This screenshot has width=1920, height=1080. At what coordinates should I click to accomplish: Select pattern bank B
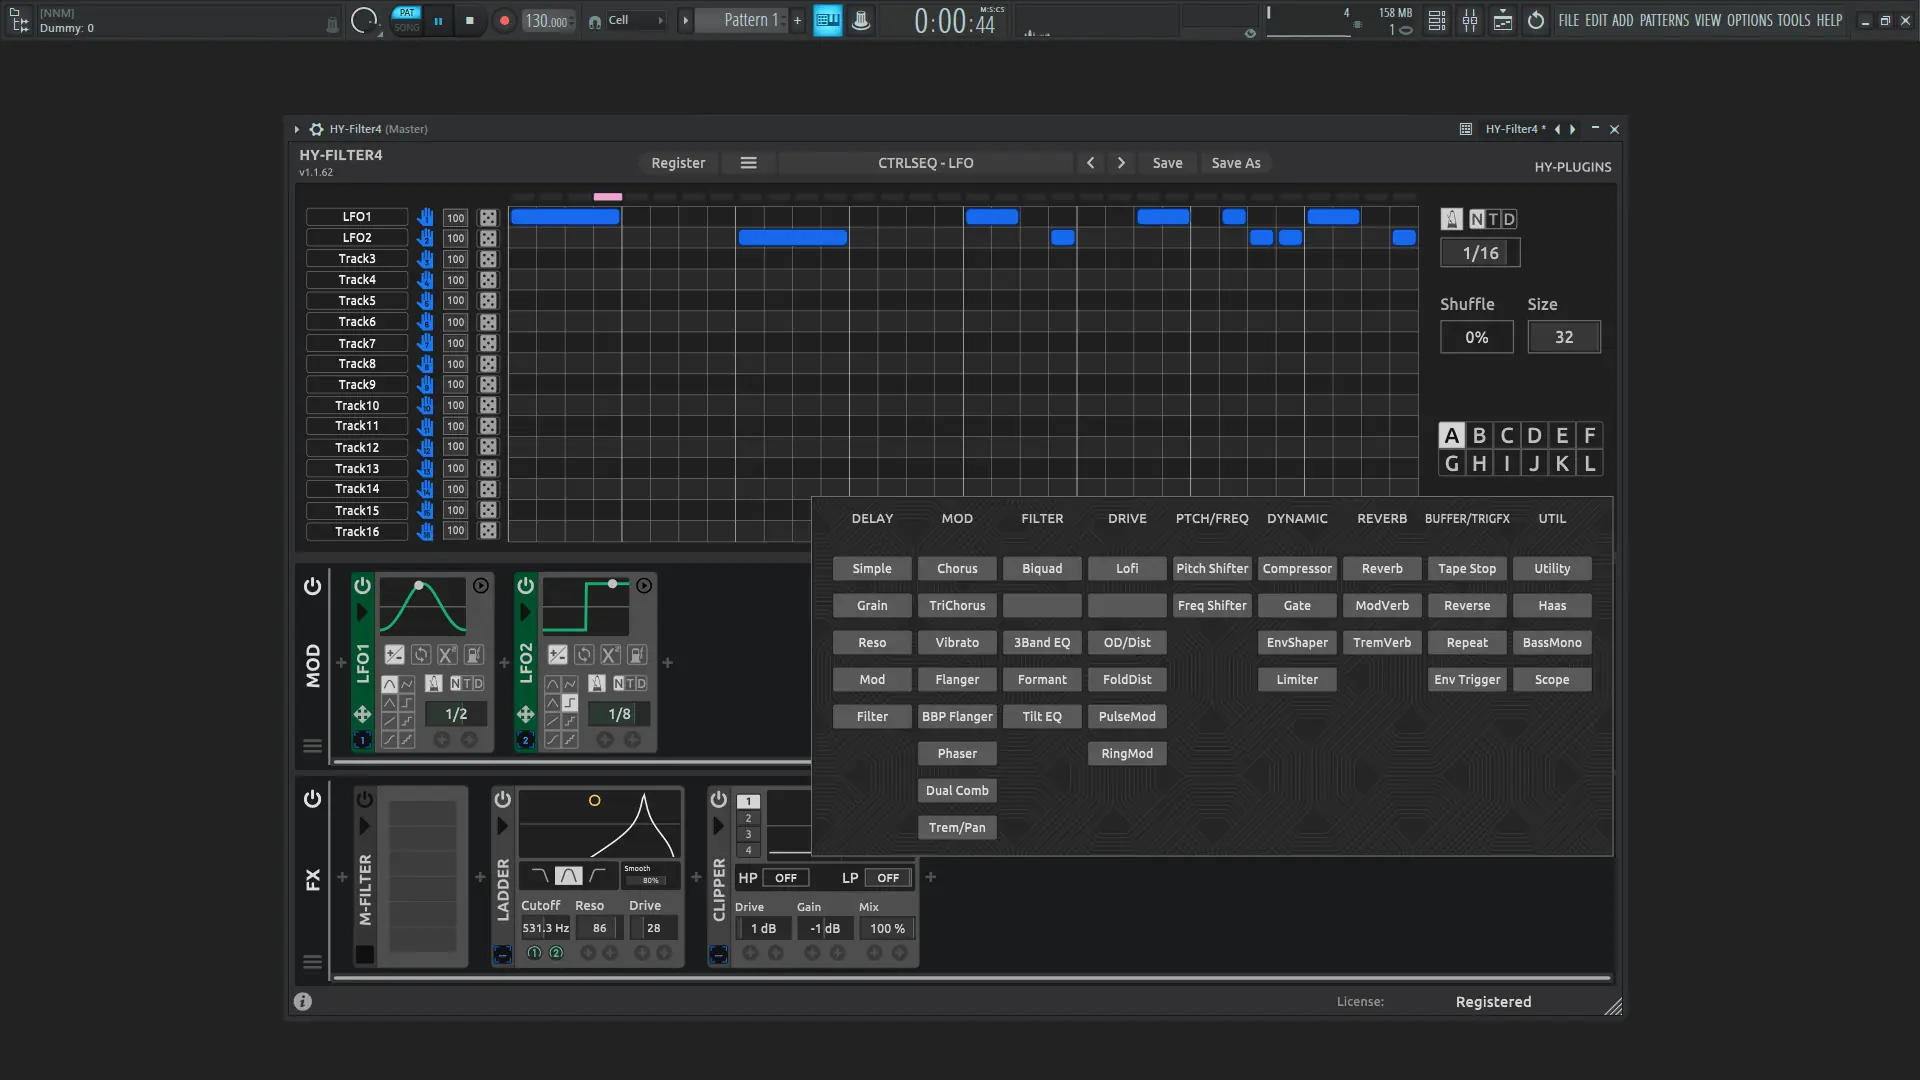[x=1479, y=436]
